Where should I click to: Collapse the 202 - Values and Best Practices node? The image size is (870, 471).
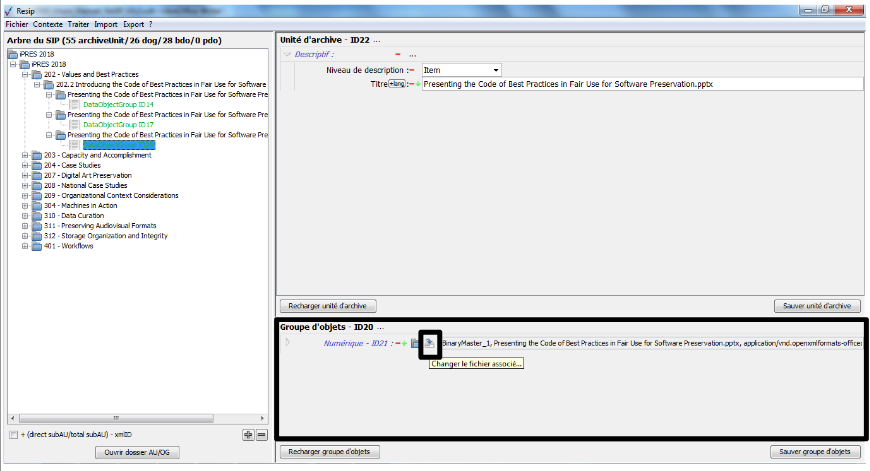tap(24, 74)
